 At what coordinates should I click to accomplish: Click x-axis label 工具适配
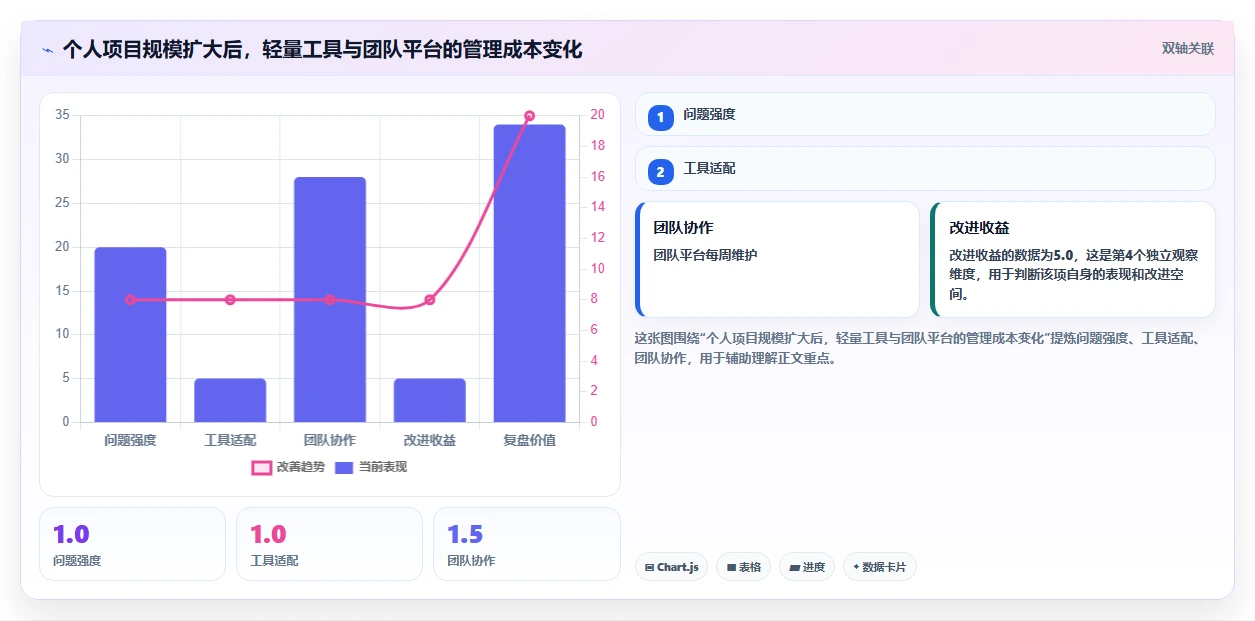tap(230, 440)
